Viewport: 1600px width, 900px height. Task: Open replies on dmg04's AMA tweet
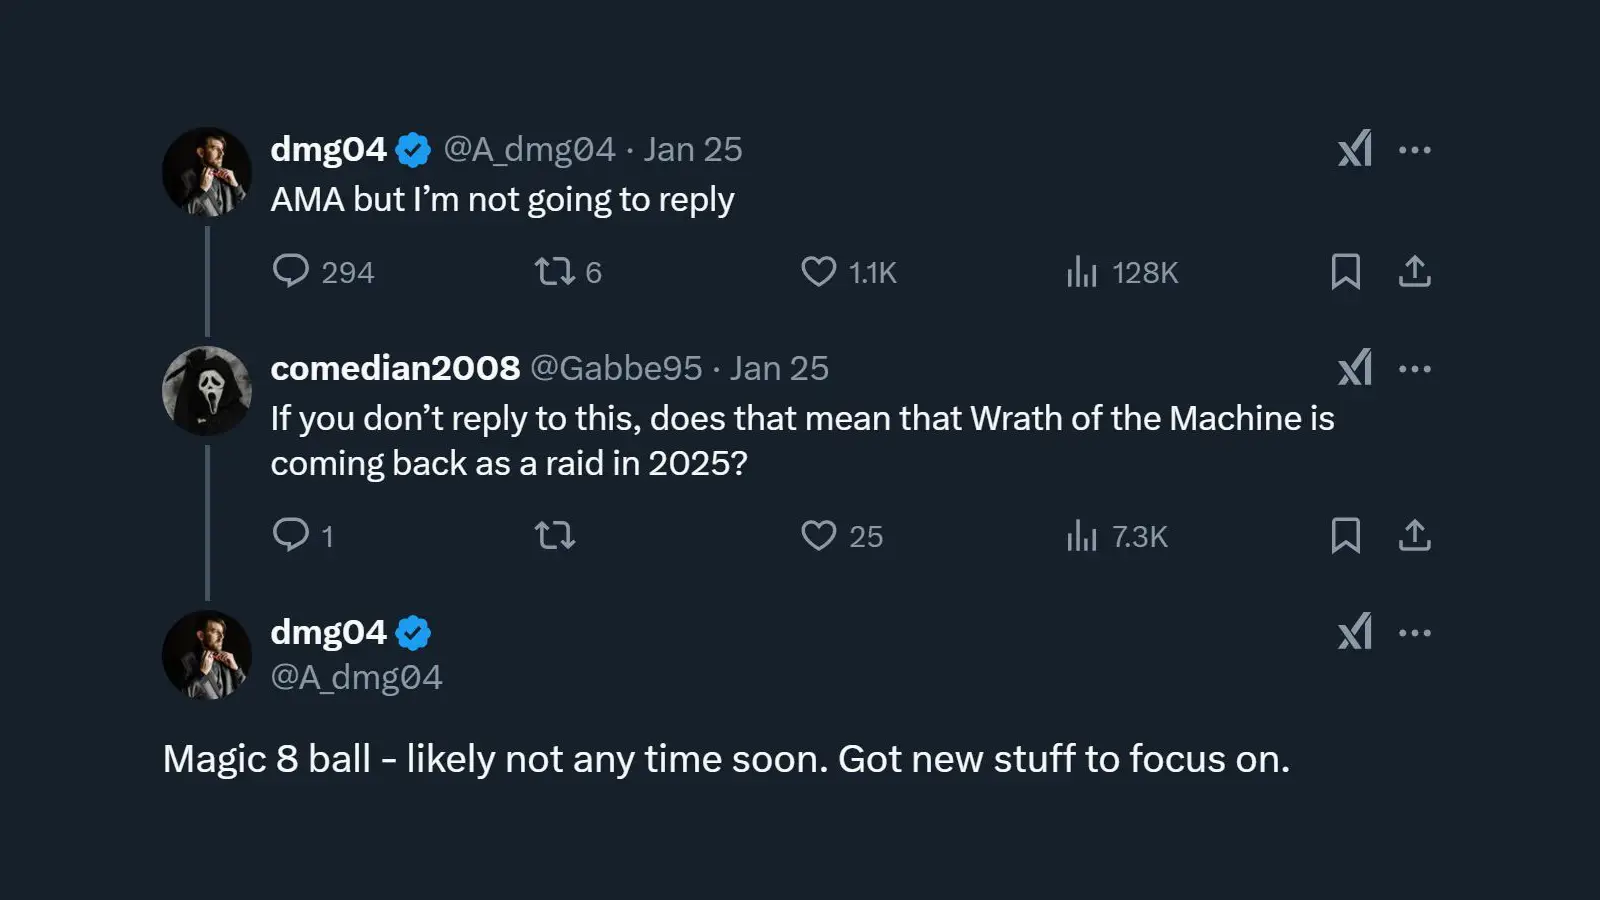coord(293,271)
